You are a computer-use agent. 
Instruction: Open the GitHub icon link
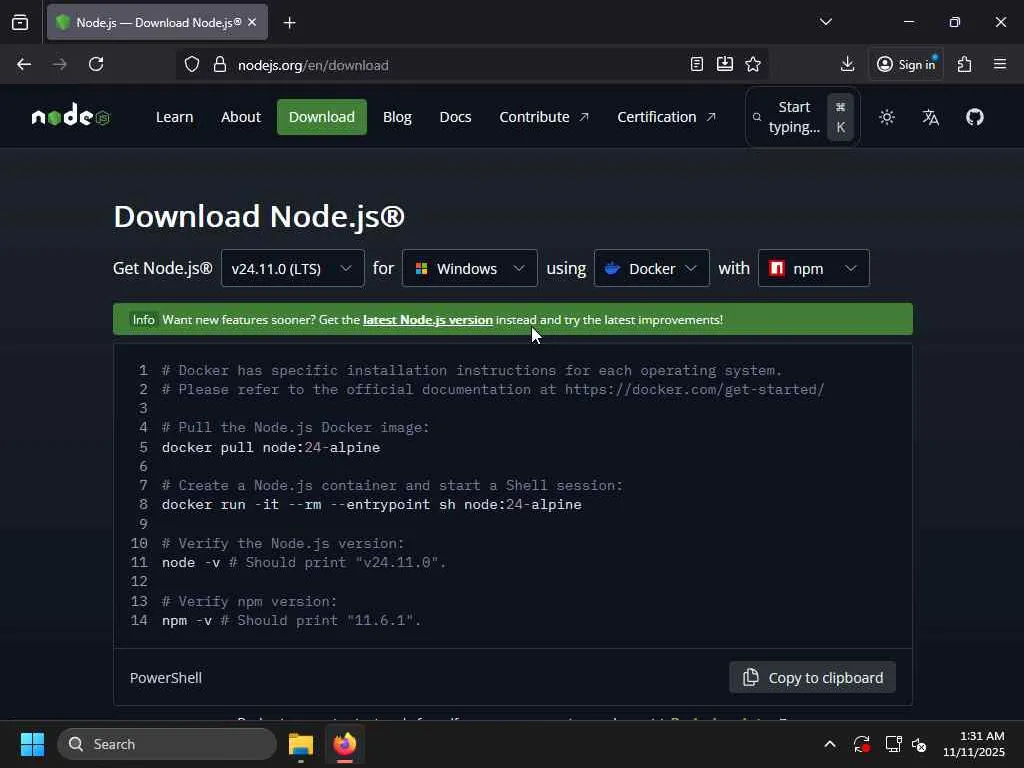tap(975, 117)
